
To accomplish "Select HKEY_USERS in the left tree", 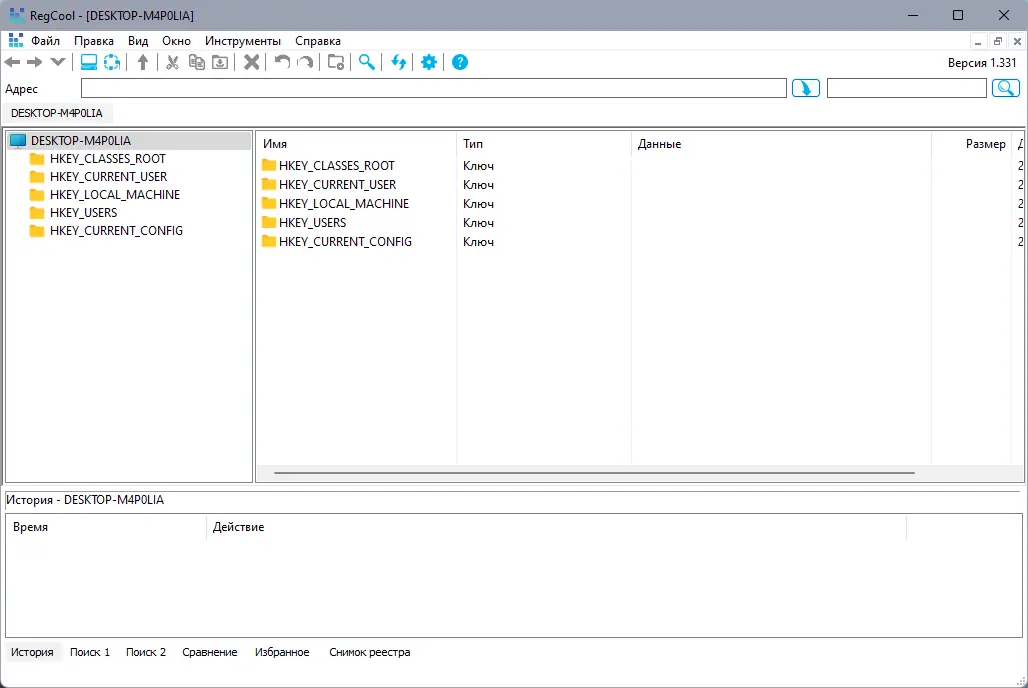I will coord(83,212).
